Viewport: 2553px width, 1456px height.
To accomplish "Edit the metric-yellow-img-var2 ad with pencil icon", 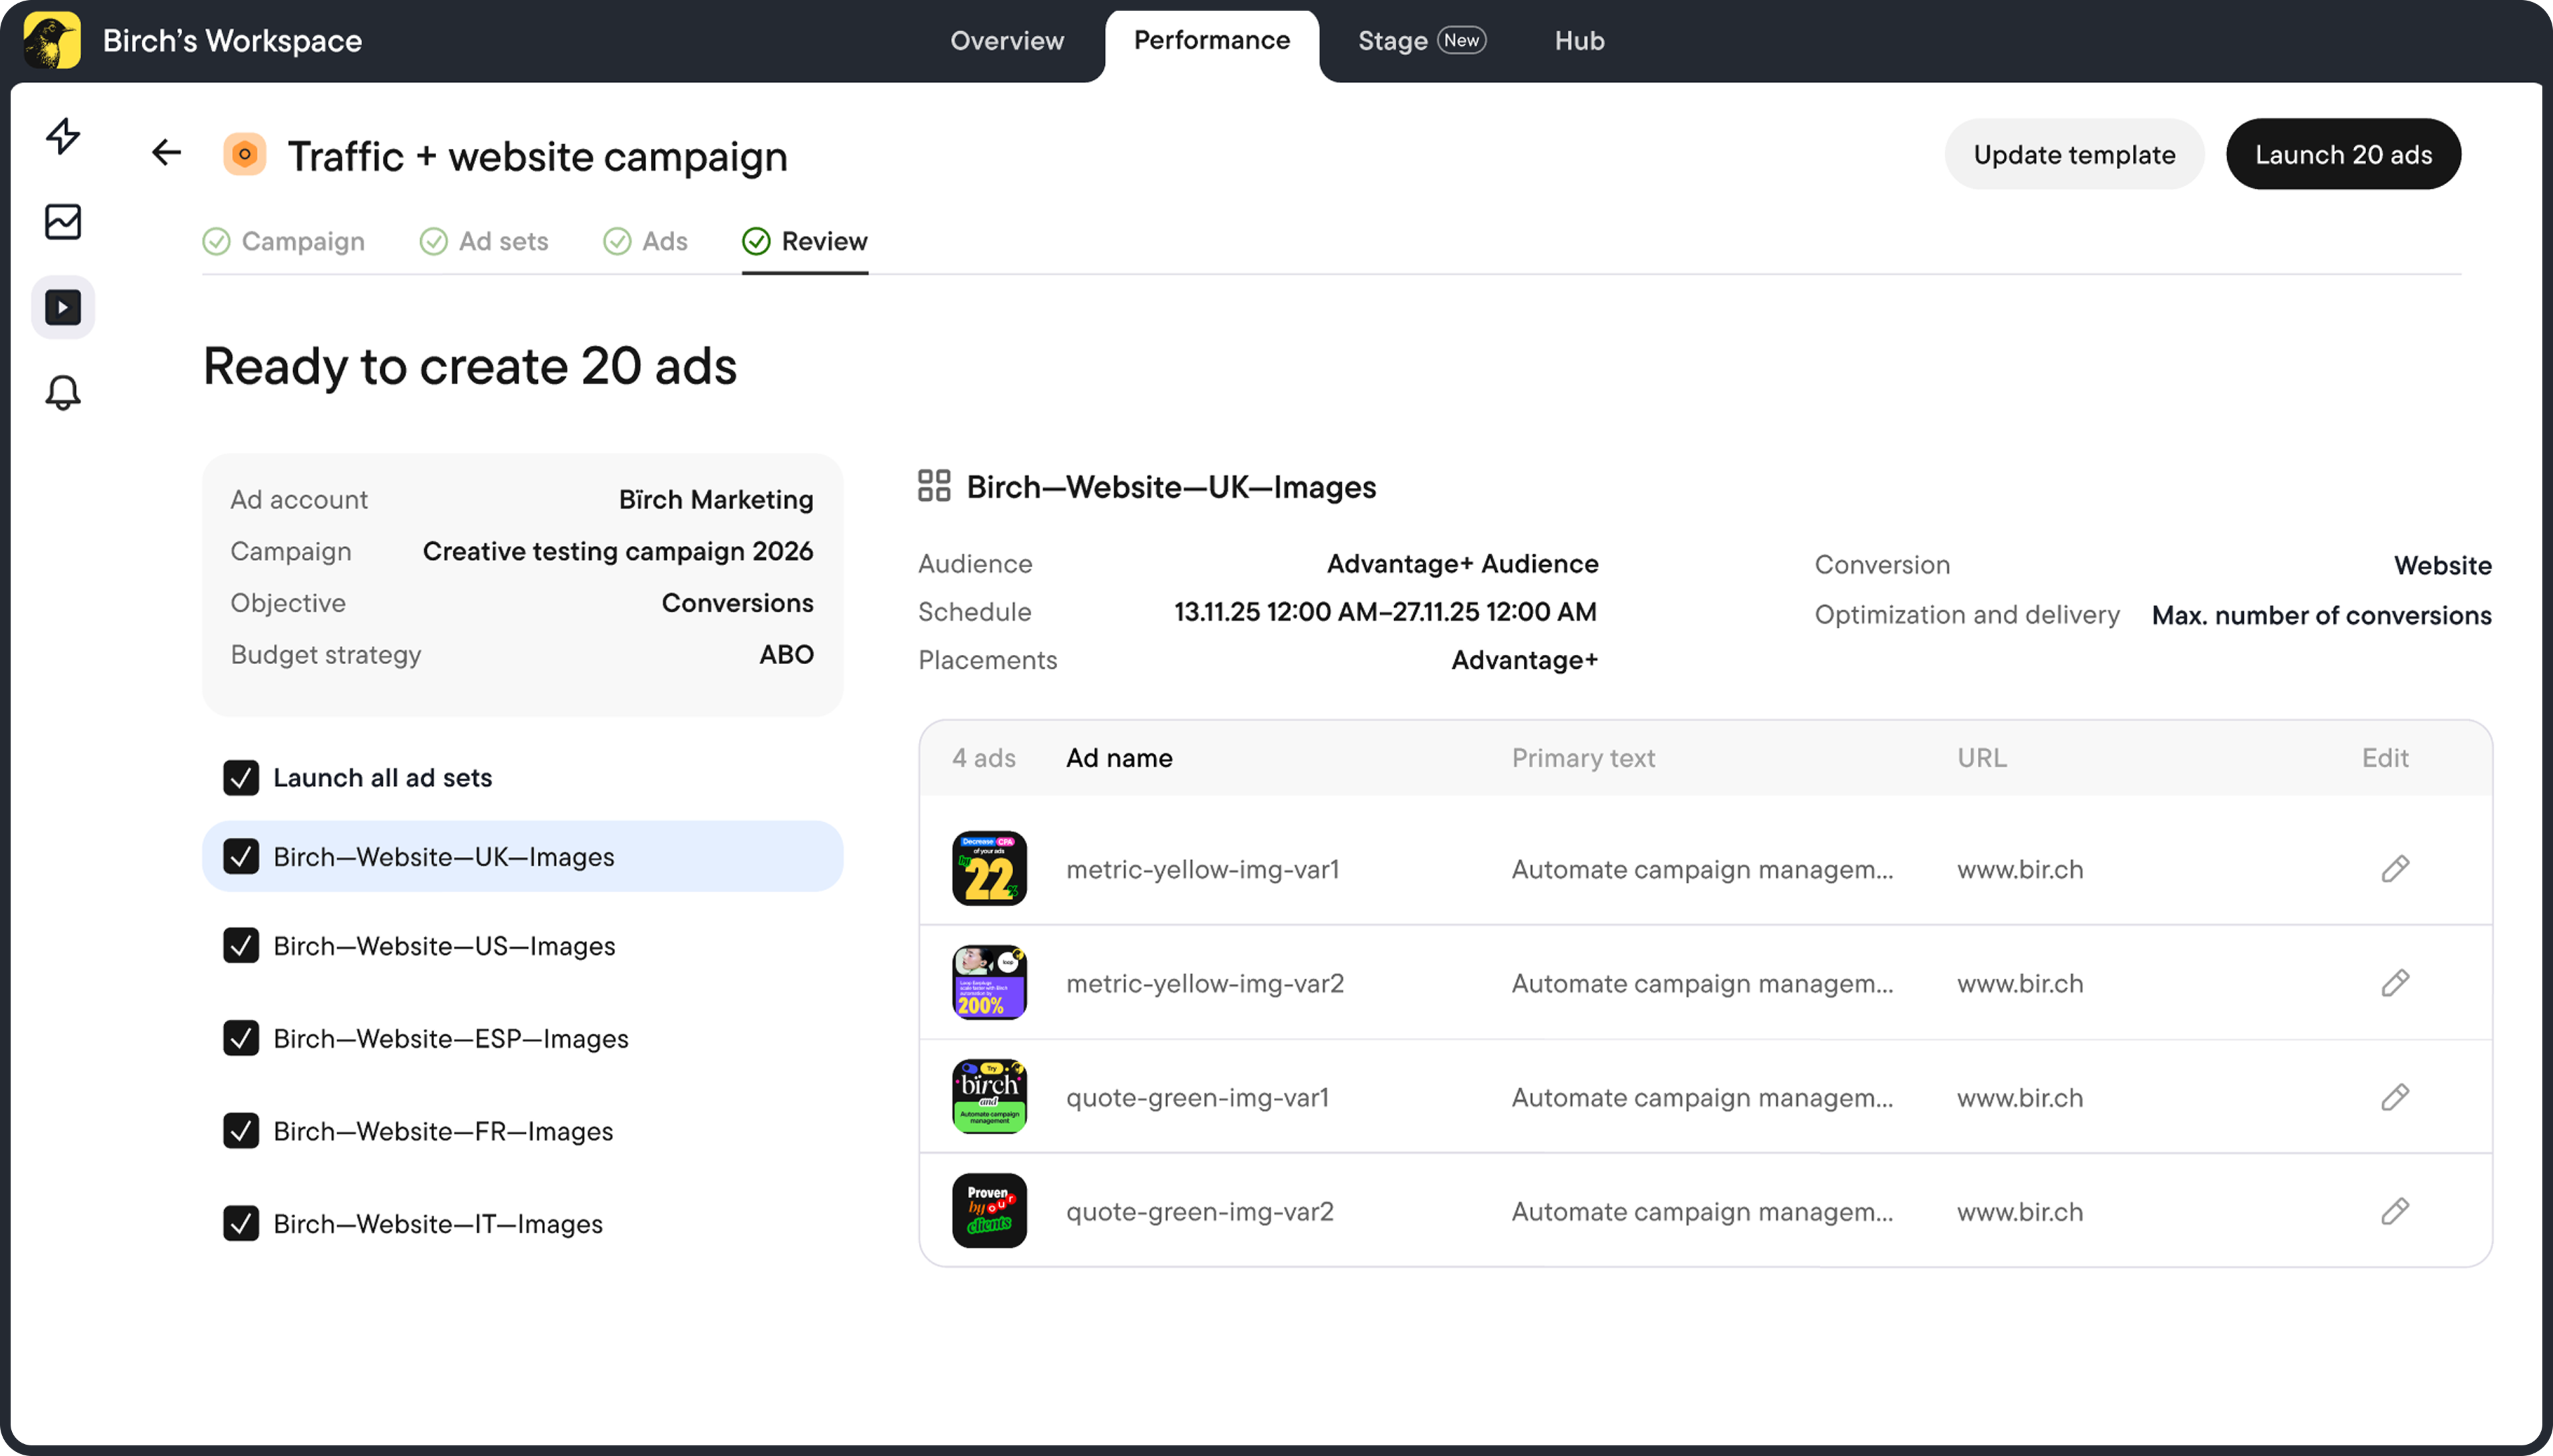I will pos(2395,983).
